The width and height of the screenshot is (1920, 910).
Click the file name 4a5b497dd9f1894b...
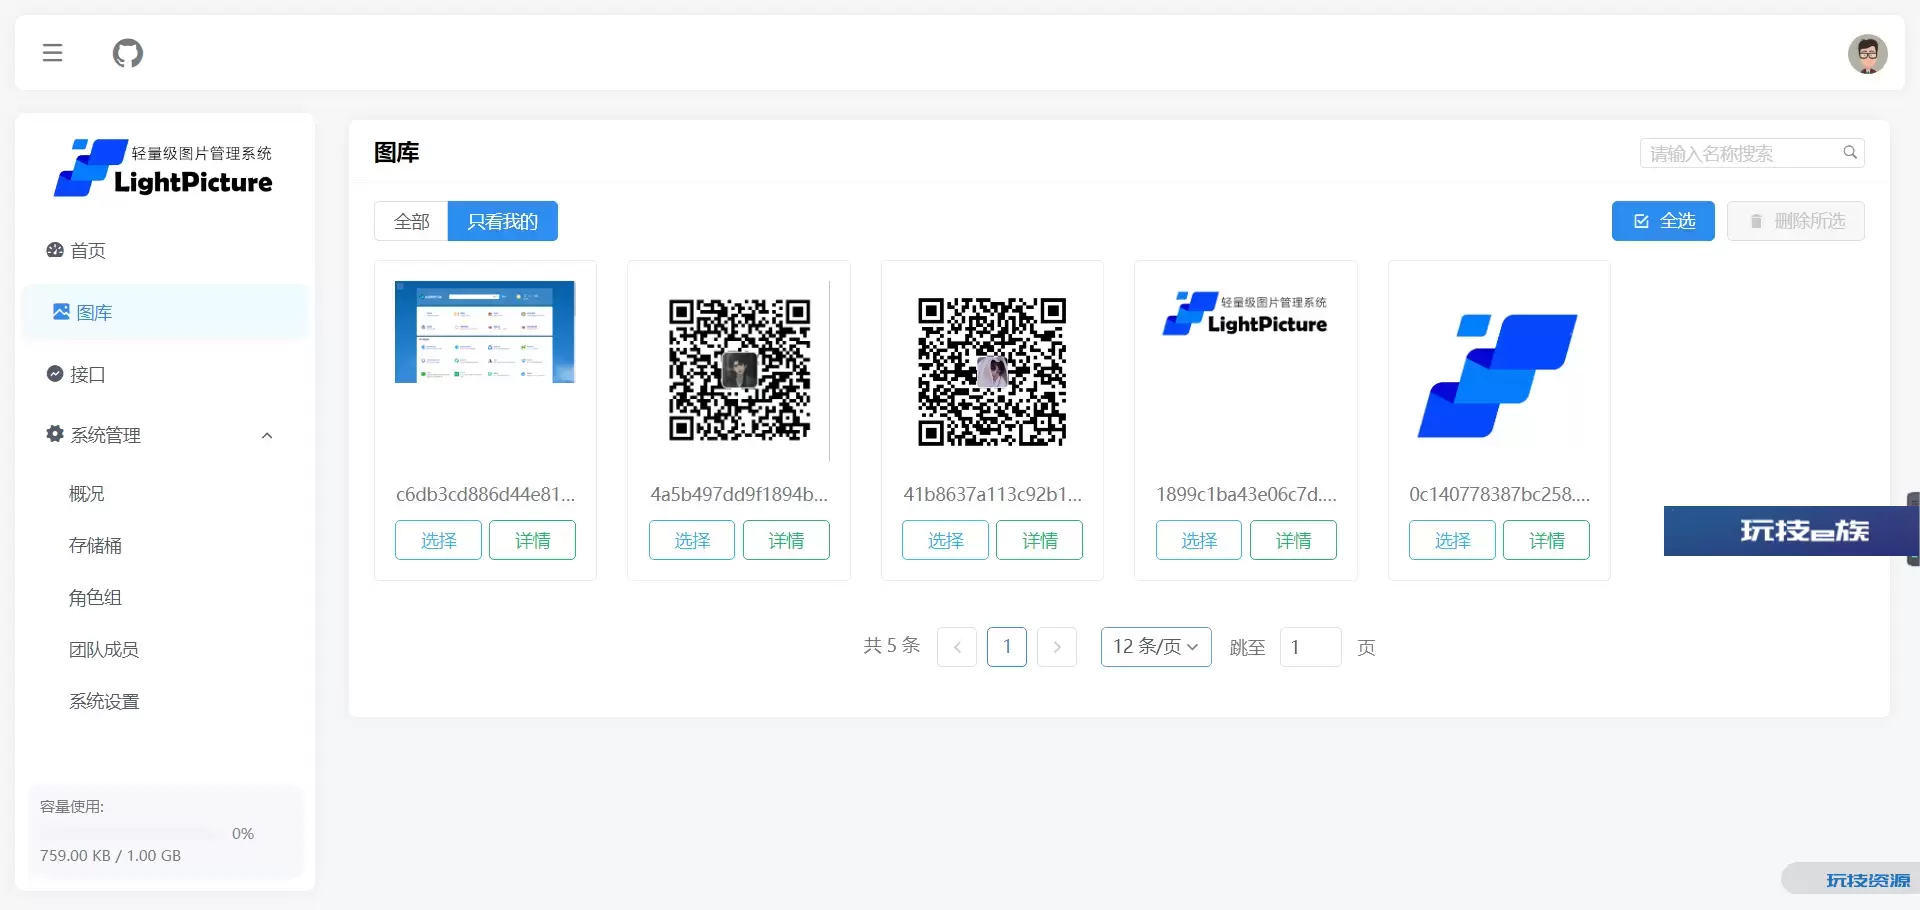[x=739, y=494]
